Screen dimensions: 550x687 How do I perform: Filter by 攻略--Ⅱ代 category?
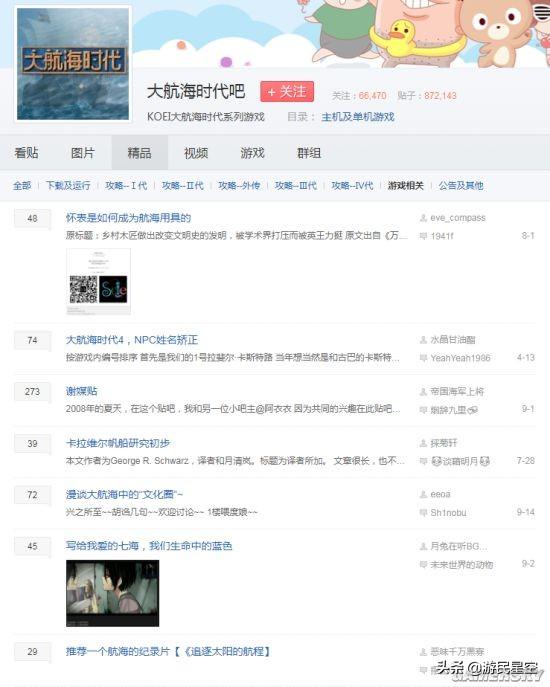(x=183, y=186)
